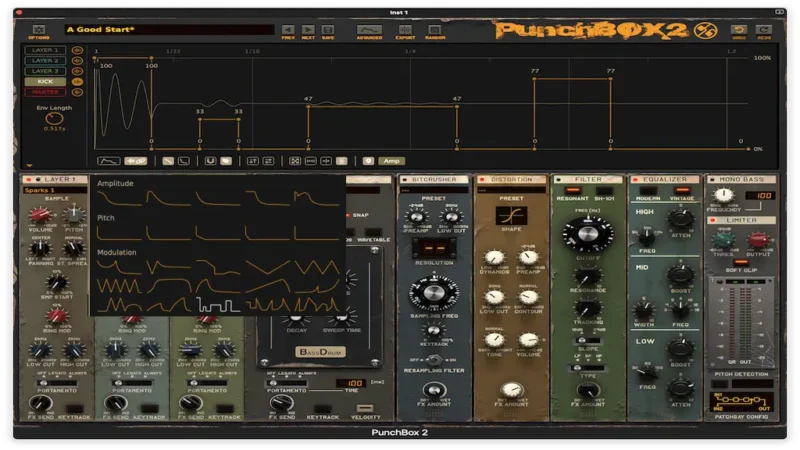
Task: Open Amp envelope target dropdown
Action: tap(391, 161)
